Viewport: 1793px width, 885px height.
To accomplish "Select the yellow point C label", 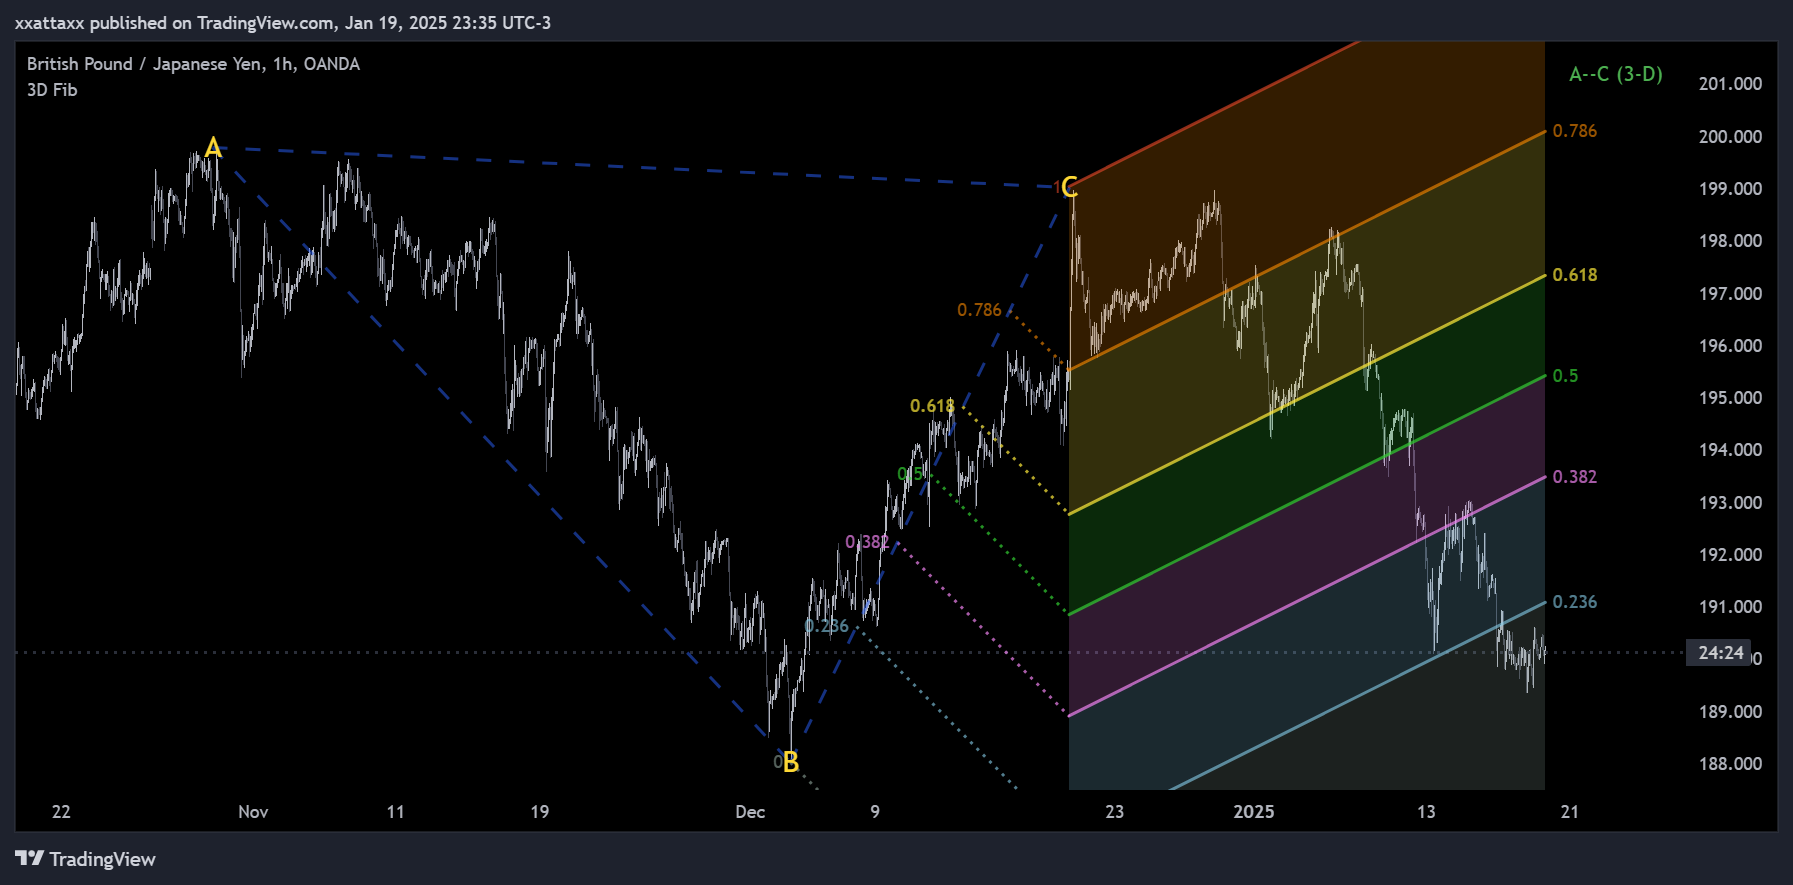I will 1069,187.
